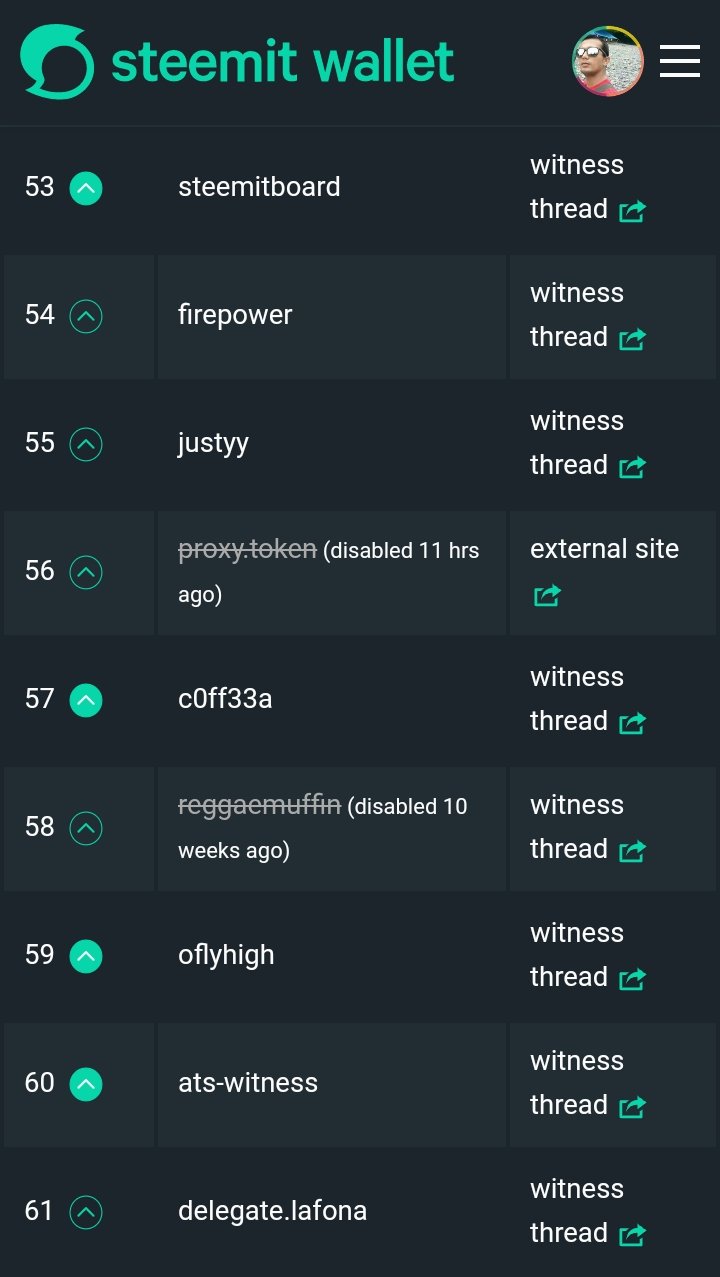Remove vote for steemitboard witness
Image resolution: width=720 pixels, height=1277 pixels.
(86, 188)
